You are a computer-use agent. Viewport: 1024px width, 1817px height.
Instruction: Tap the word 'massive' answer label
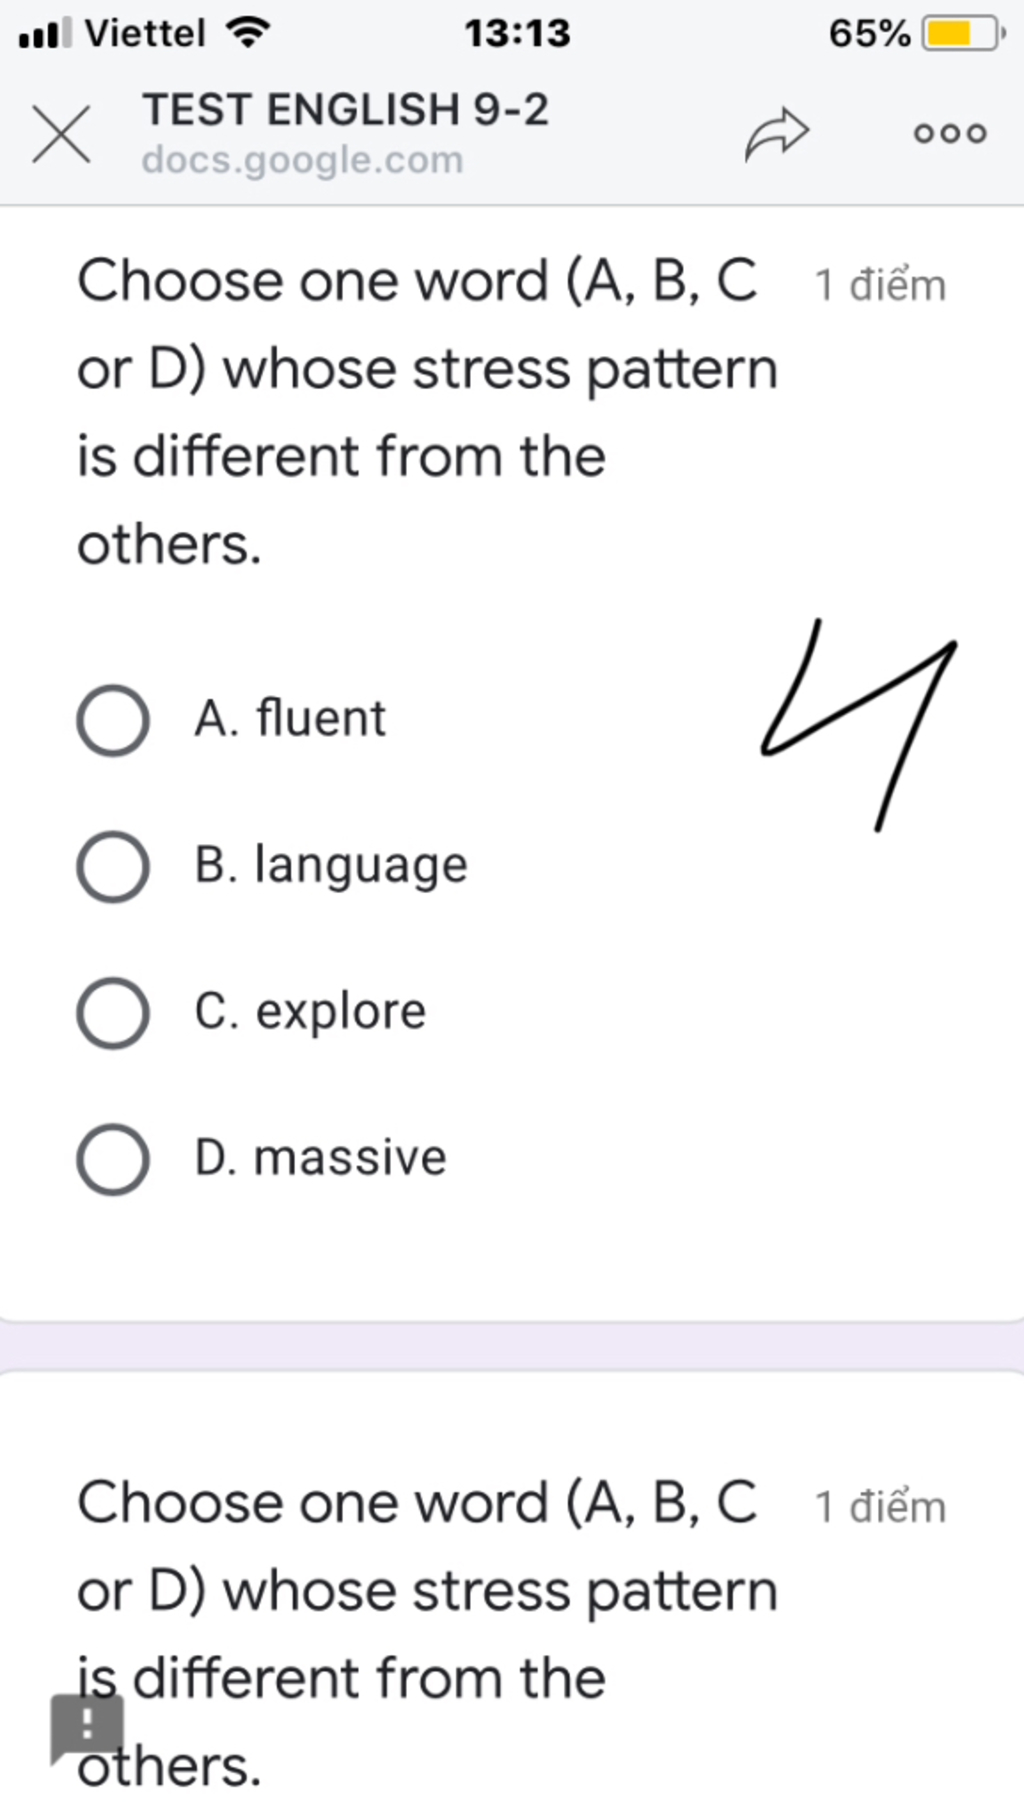coord(350,1158)
